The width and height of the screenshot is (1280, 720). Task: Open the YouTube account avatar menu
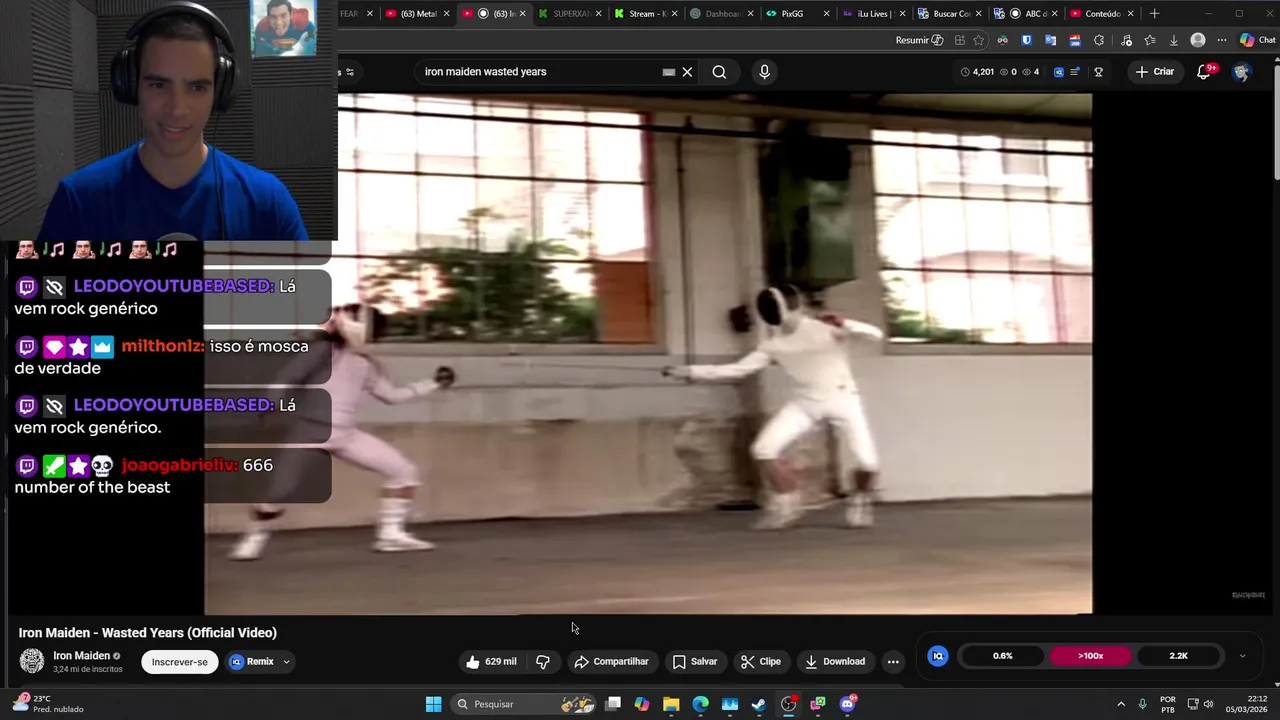[x=1241, y=72]
